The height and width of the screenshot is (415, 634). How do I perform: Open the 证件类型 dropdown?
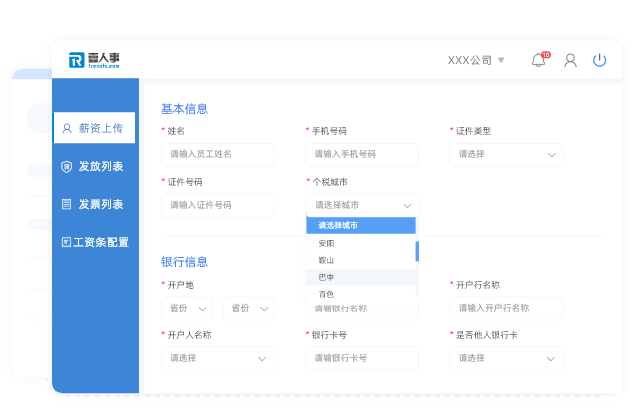point(506,155)
